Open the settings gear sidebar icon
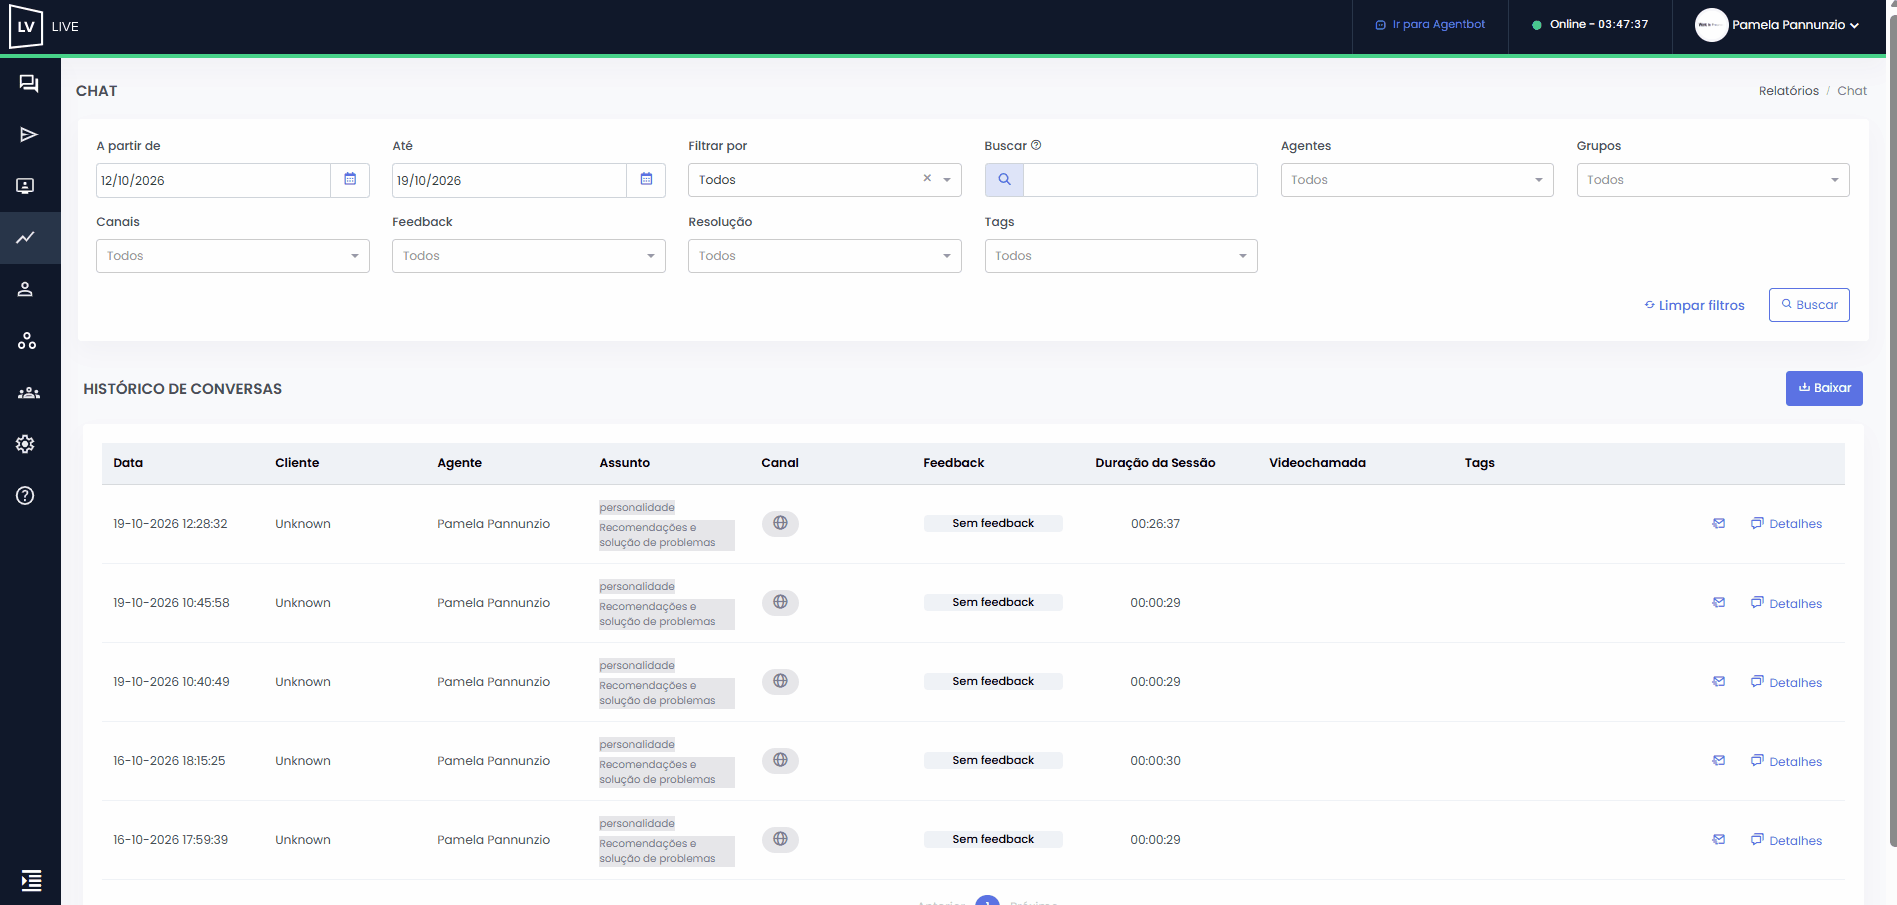Screen dimensions: 1897x905 pyautogui.click(x=26, y=444)
